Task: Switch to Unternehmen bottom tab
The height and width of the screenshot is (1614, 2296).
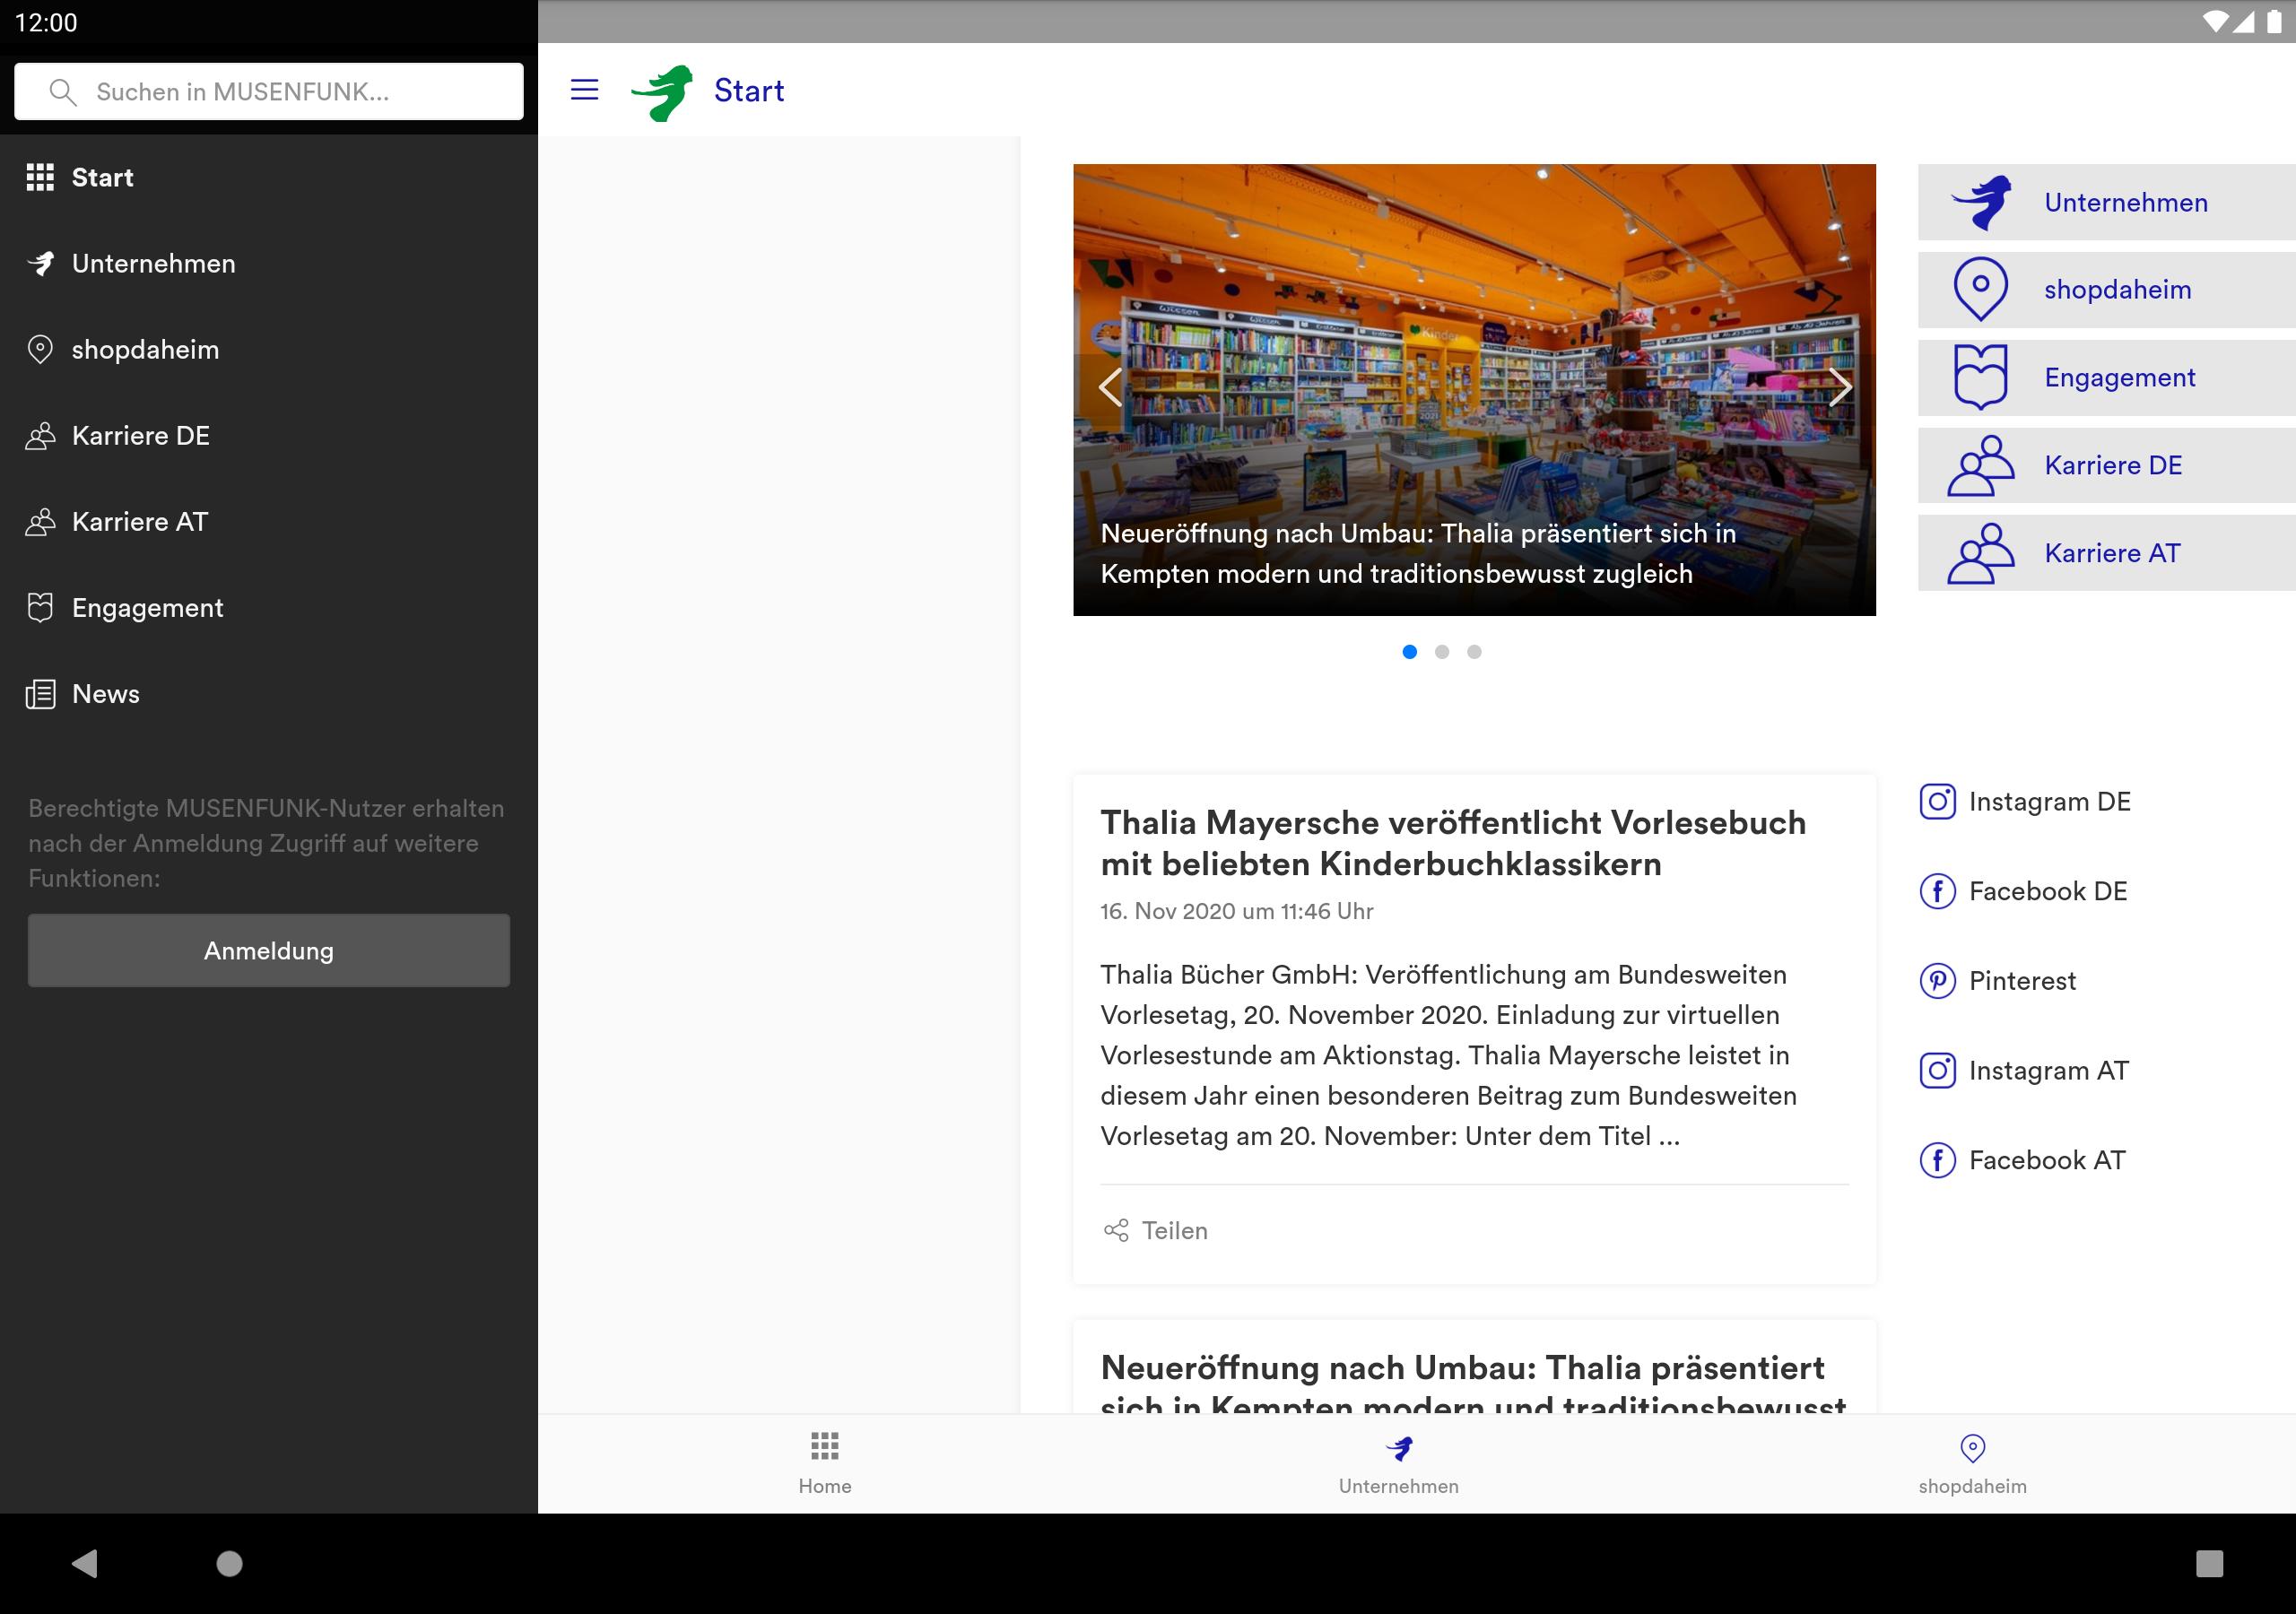Action: pyautogui.click(x=1399, y=1463)
